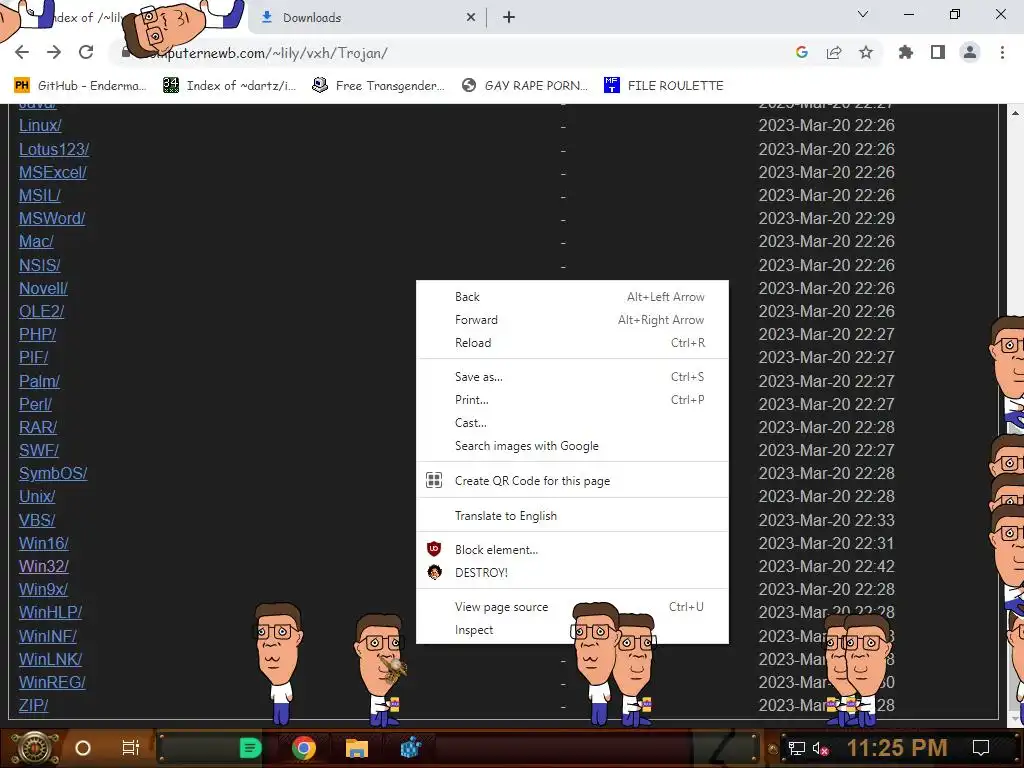The height and width of the screenshot is (768, 1024).
Task: Select Translate to English
Action: pyautogui.click(x=572, y=516)
